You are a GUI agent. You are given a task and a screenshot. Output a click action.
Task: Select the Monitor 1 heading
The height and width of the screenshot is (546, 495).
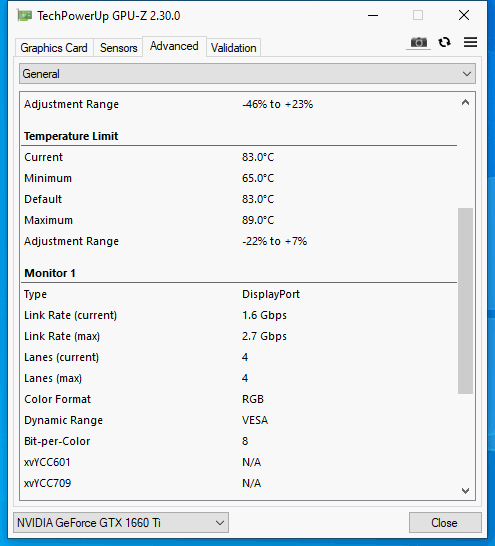(50, 273)
